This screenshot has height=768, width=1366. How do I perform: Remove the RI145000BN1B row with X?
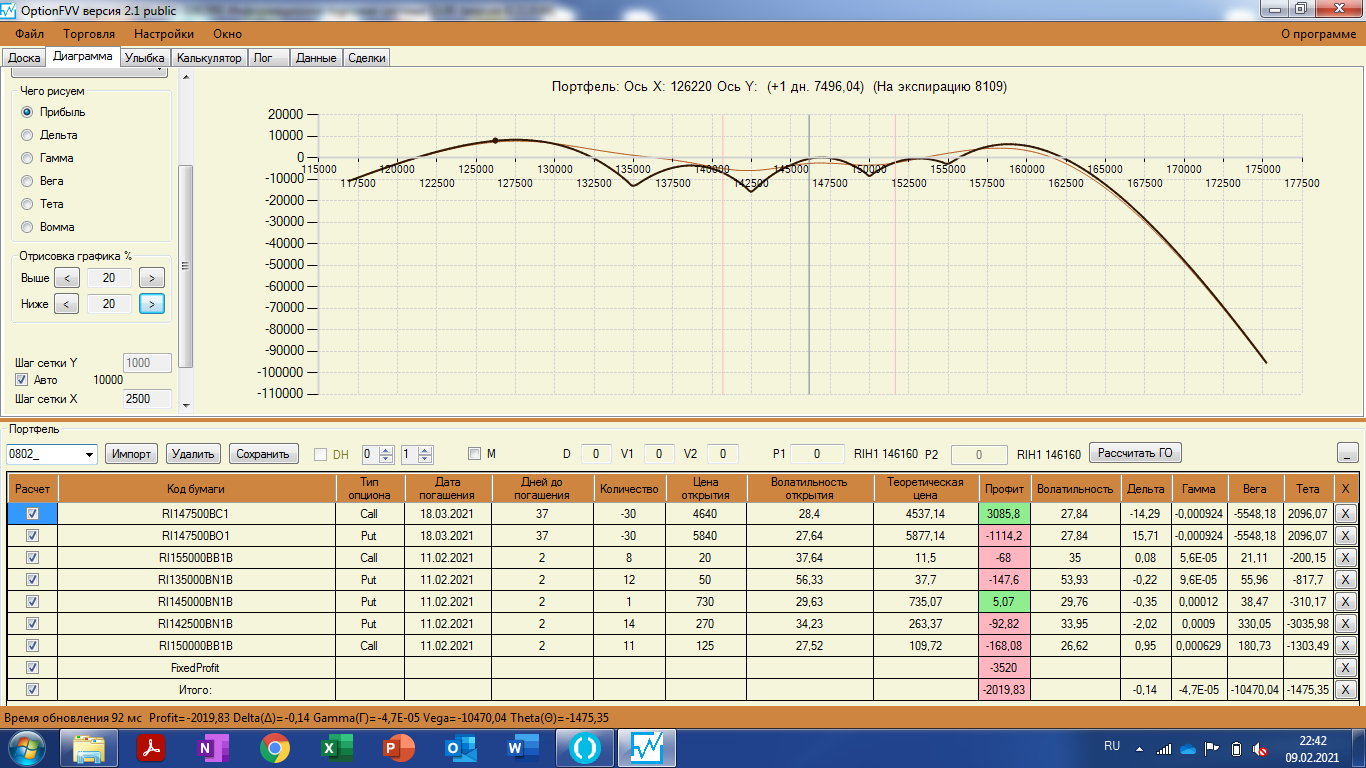[1346, 601]
